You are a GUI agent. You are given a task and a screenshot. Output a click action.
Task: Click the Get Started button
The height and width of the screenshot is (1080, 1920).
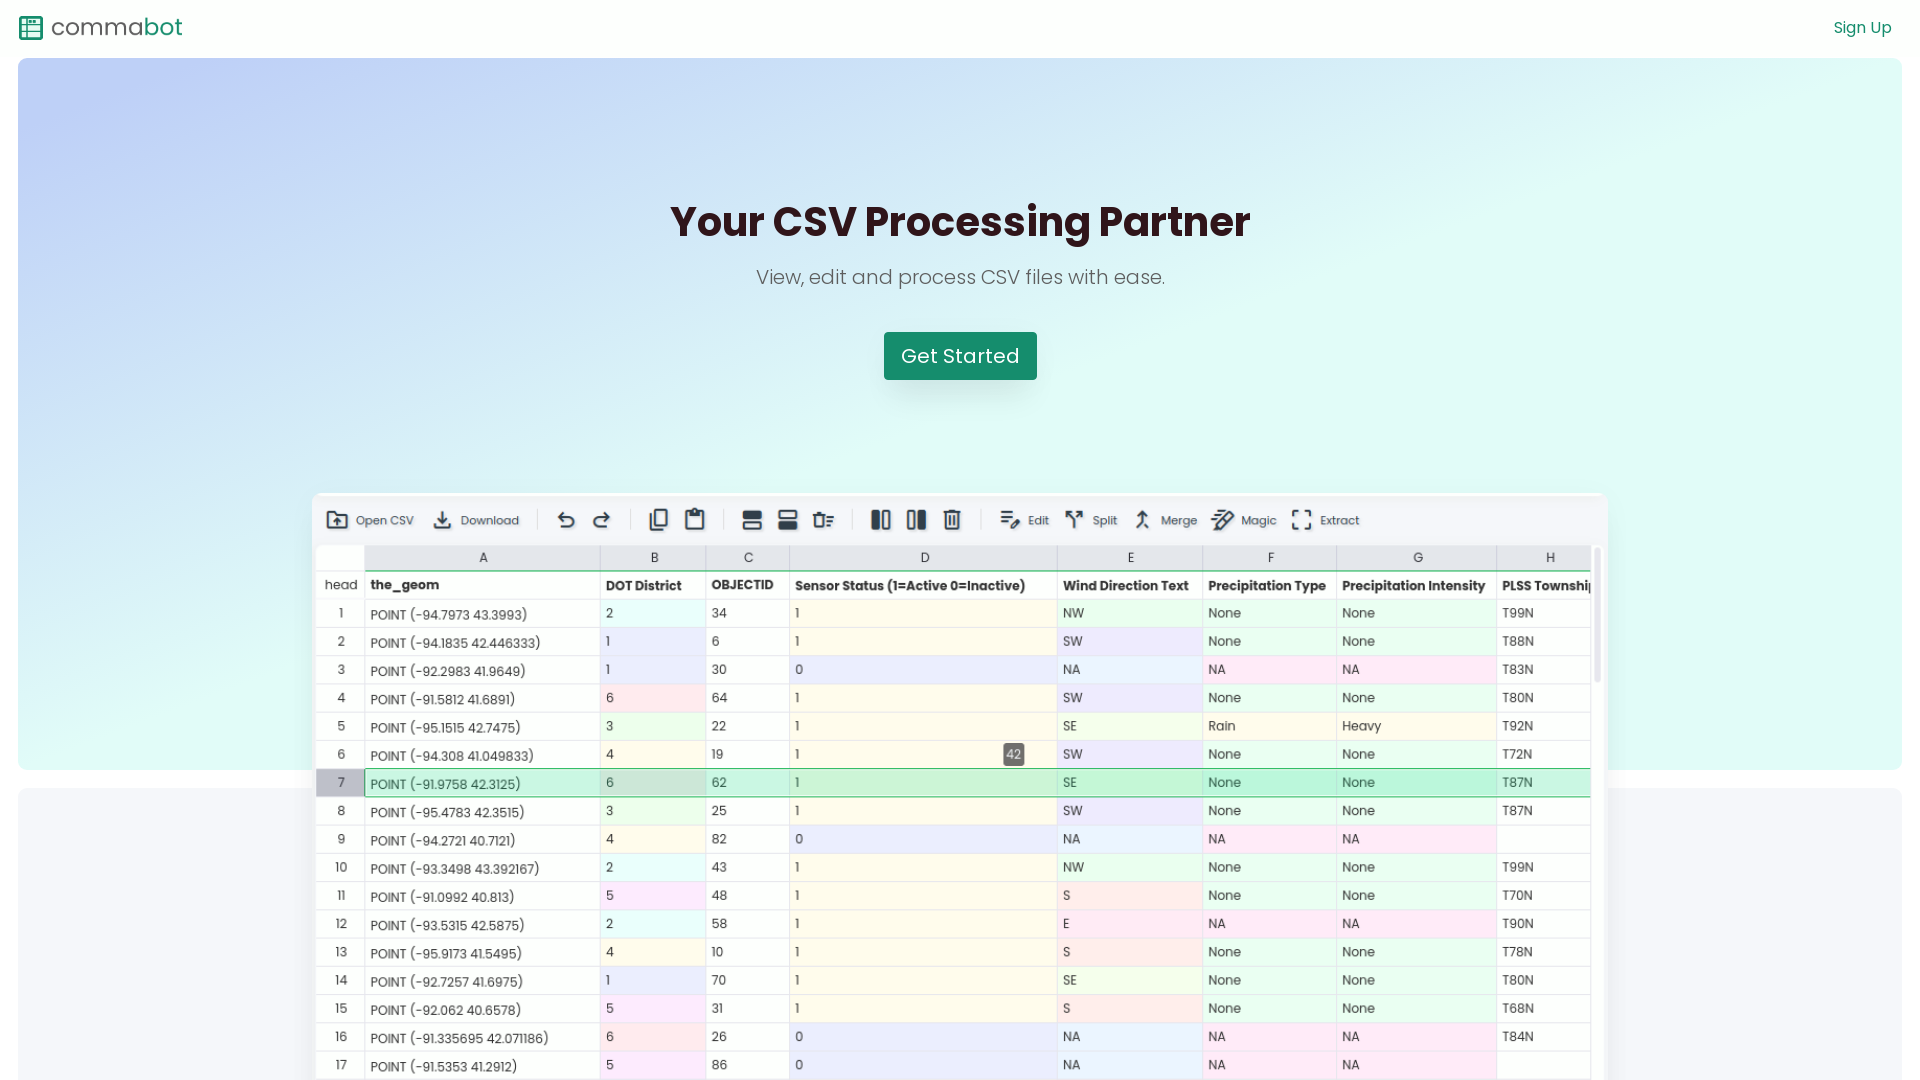pyautogui.click(x=960, y=356)
